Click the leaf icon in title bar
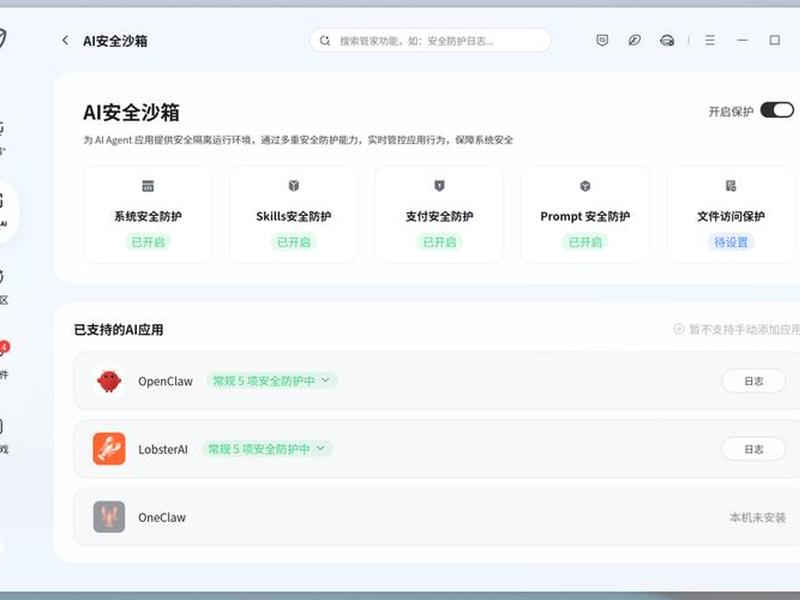This screenshot has height=600, width=800. tap(634, 40)
